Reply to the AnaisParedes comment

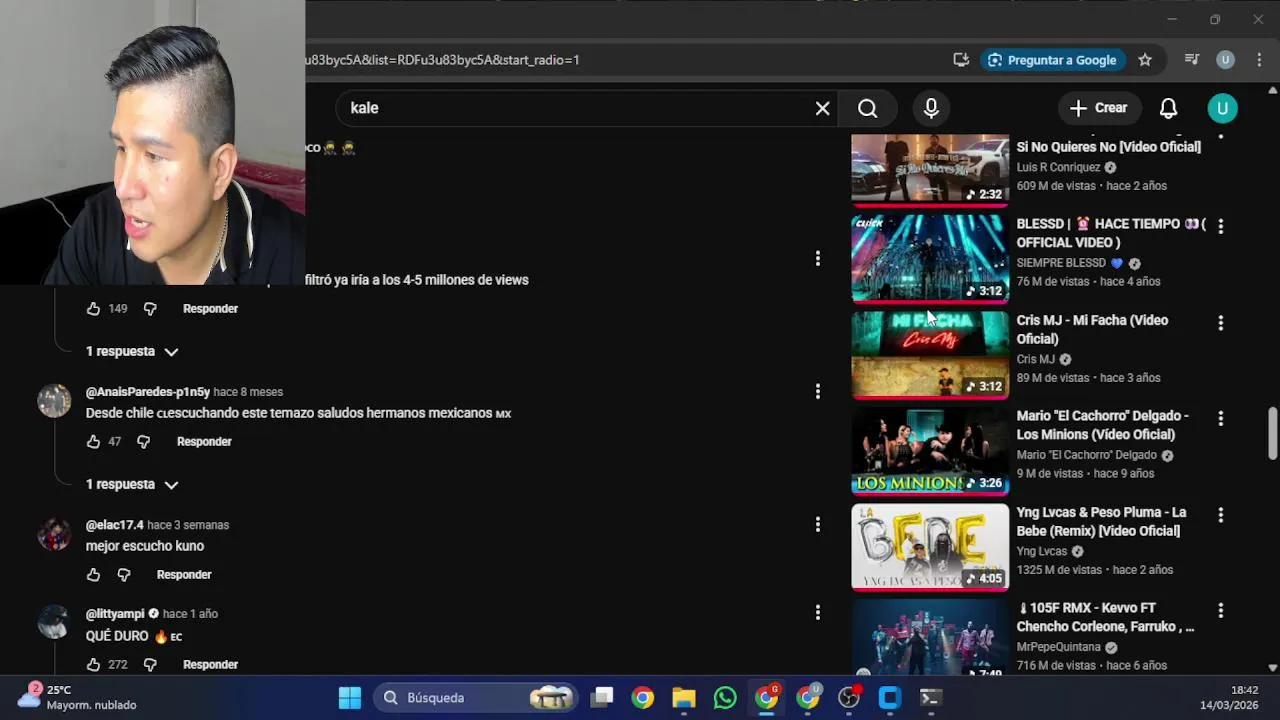coord(204,442)
